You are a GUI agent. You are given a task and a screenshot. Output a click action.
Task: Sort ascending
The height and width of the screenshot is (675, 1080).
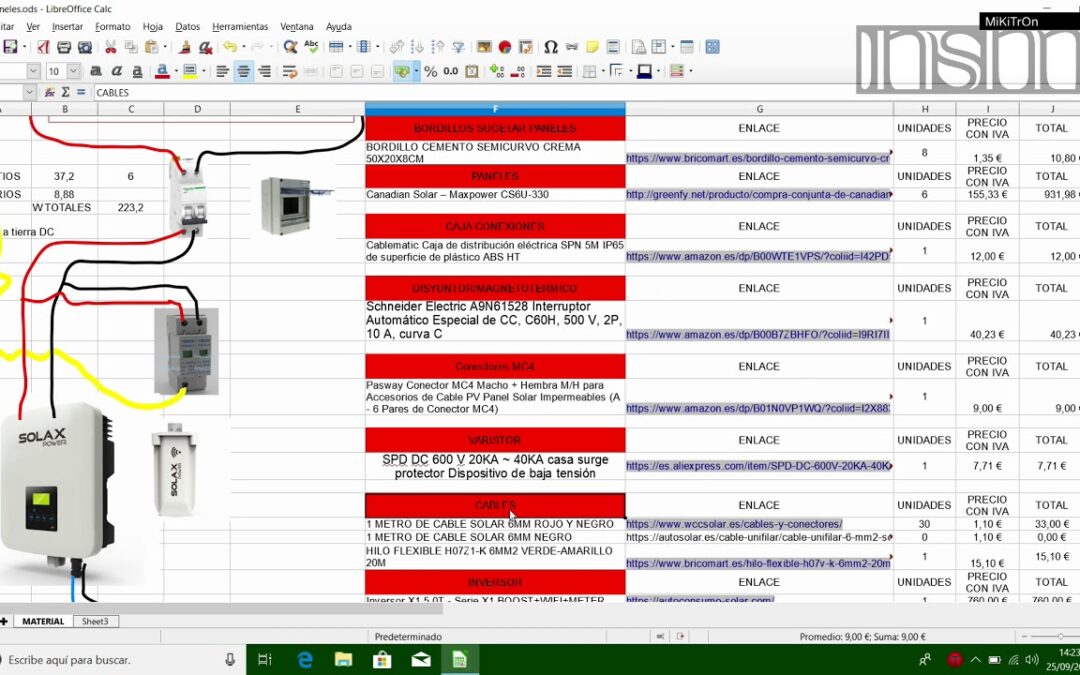[x=417, y=47]
